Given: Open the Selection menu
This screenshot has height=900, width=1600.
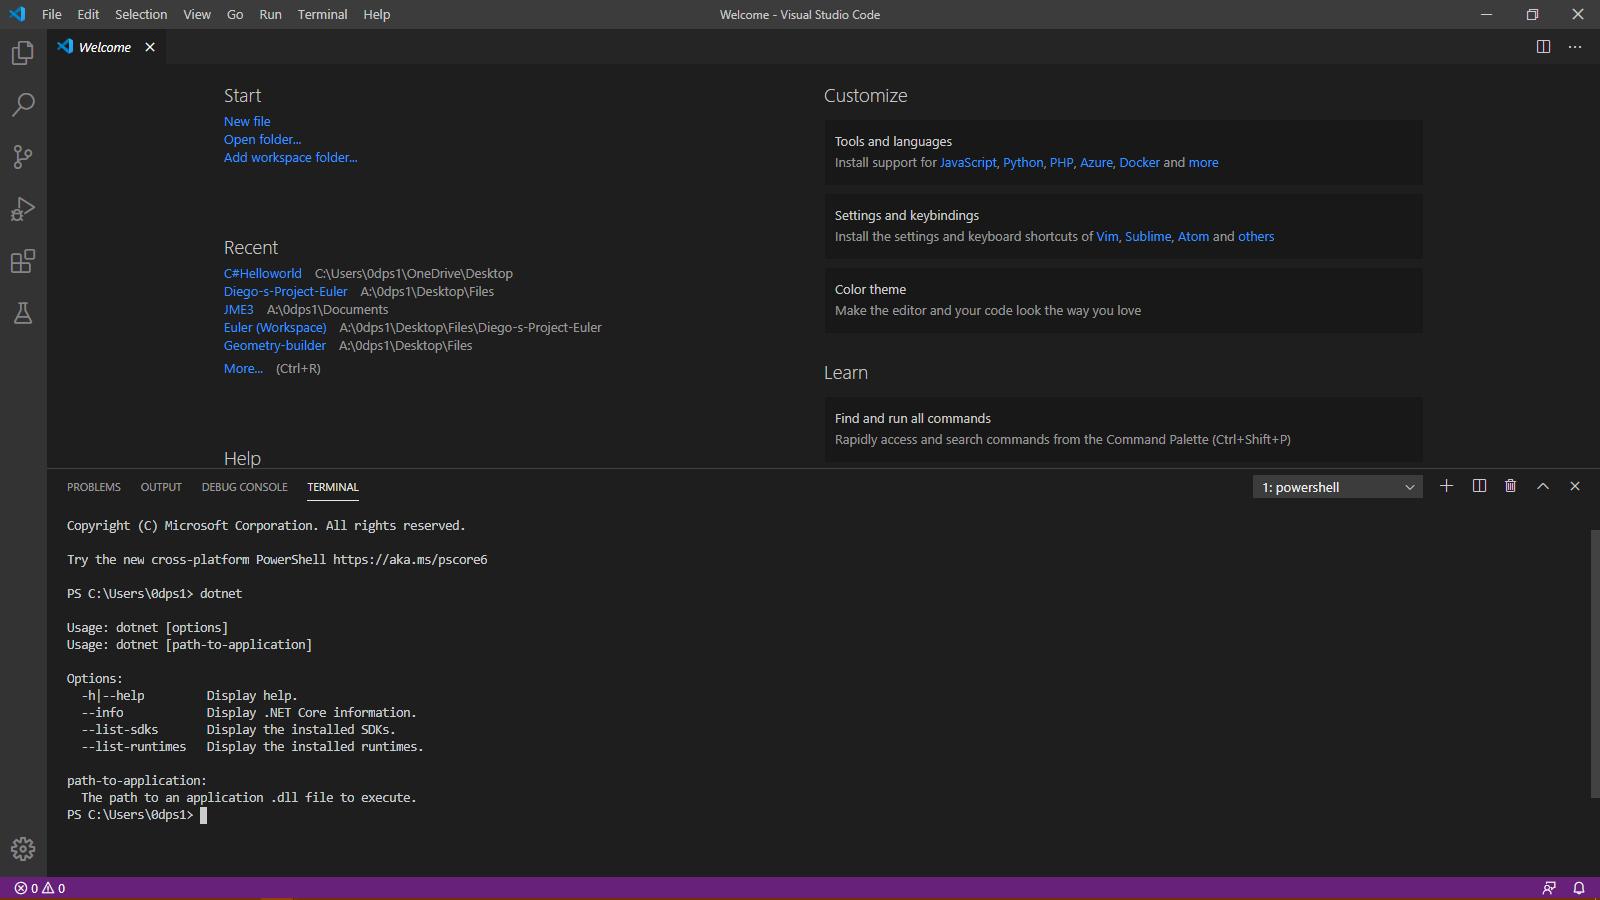Looking at the screenshot, I should [x=141, y=14].
